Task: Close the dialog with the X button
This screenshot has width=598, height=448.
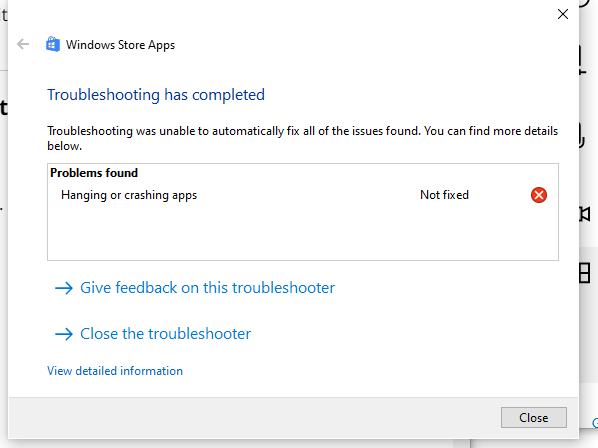Action: pyautogui.click(x=563, y=14)
